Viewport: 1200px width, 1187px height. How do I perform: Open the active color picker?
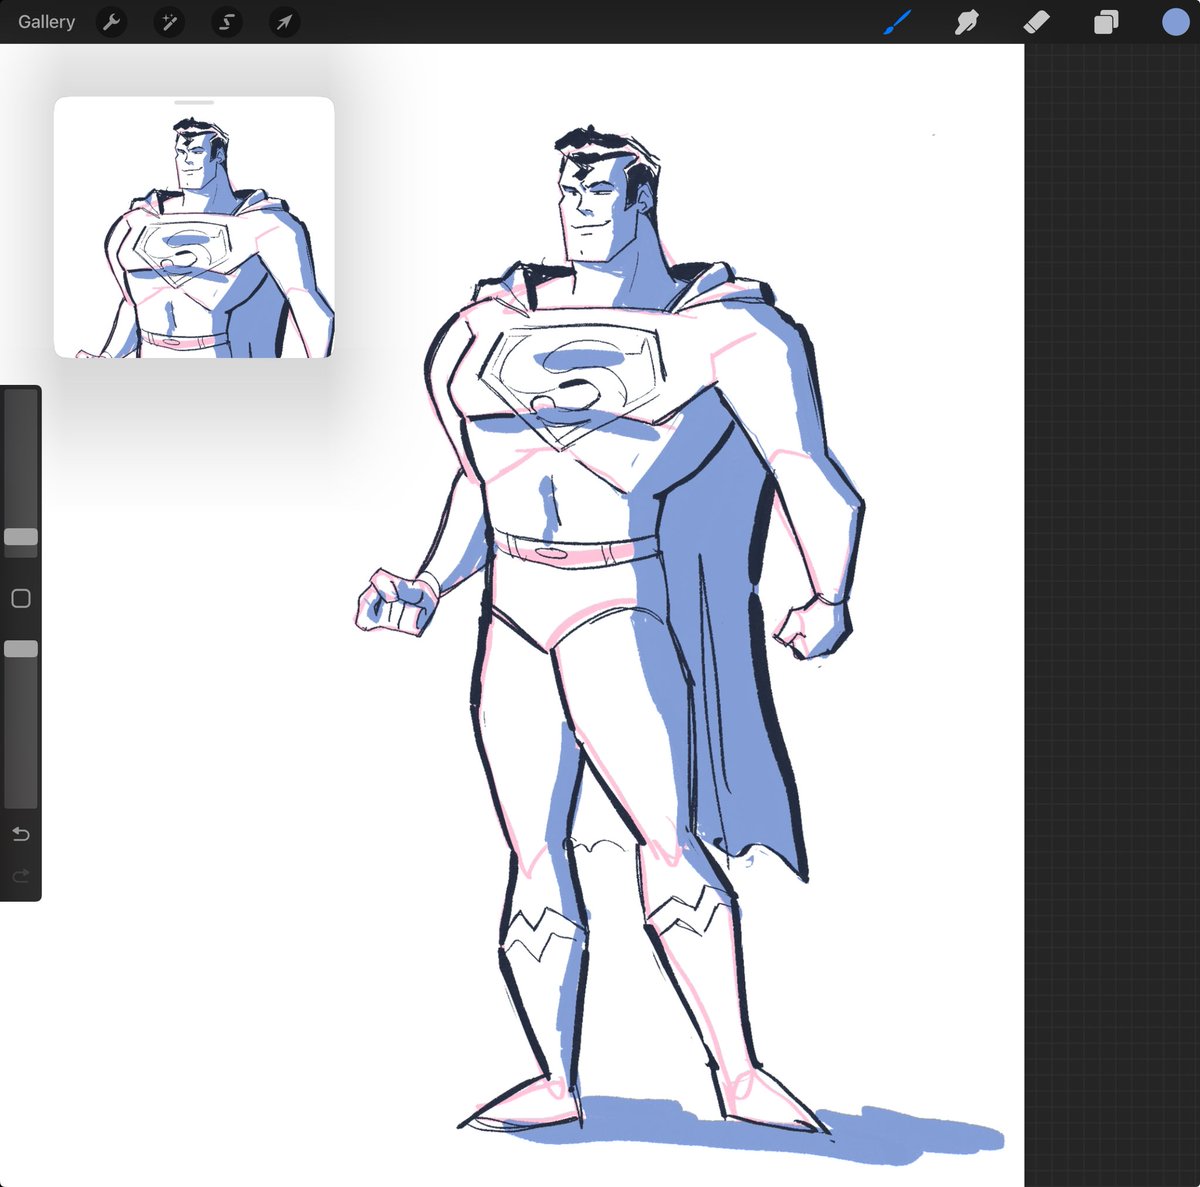pos(1175,21)
